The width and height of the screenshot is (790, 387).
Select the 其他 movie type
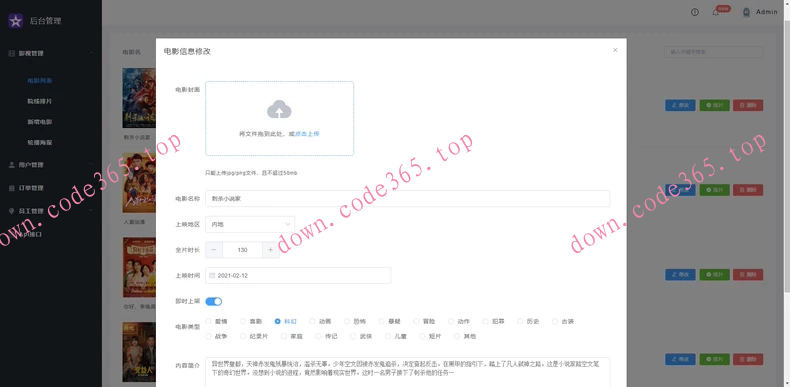pyautogui.click(x=466, y=336)
